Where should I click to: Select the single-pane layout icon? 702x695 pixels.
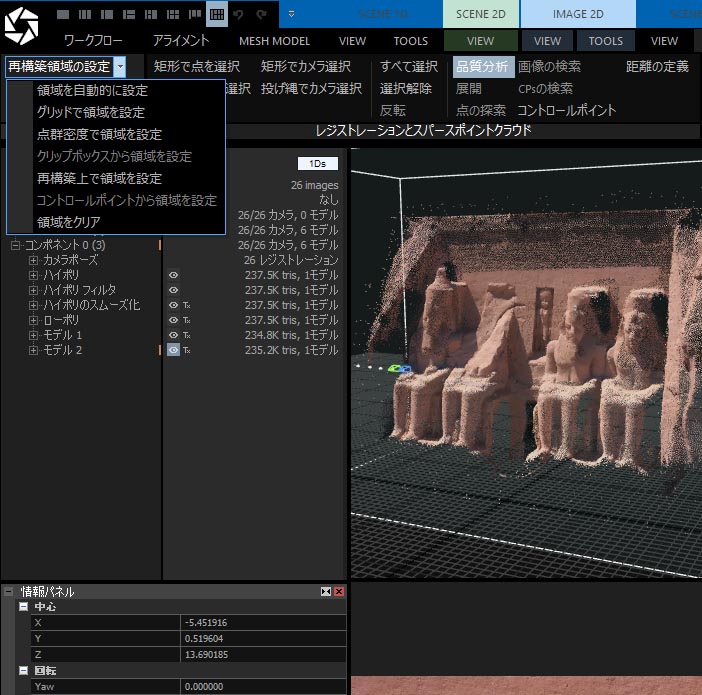coord(63,15)
